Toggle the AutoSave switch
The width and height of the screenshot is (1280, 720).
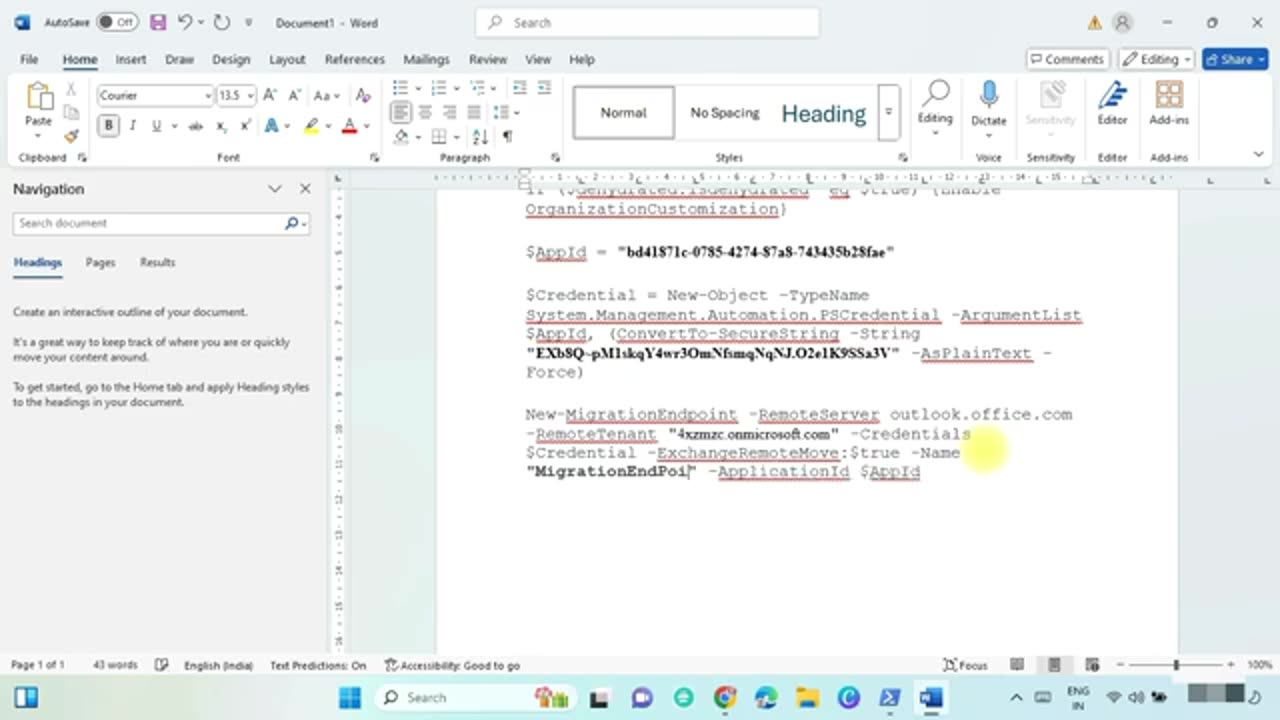[117, 22]
